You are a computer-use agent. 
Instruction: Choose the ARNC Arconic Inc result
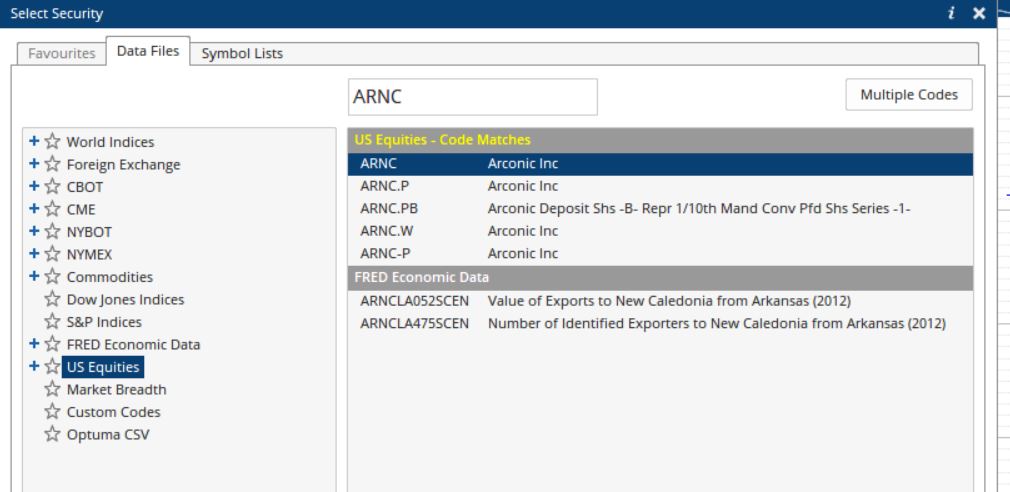660,164
